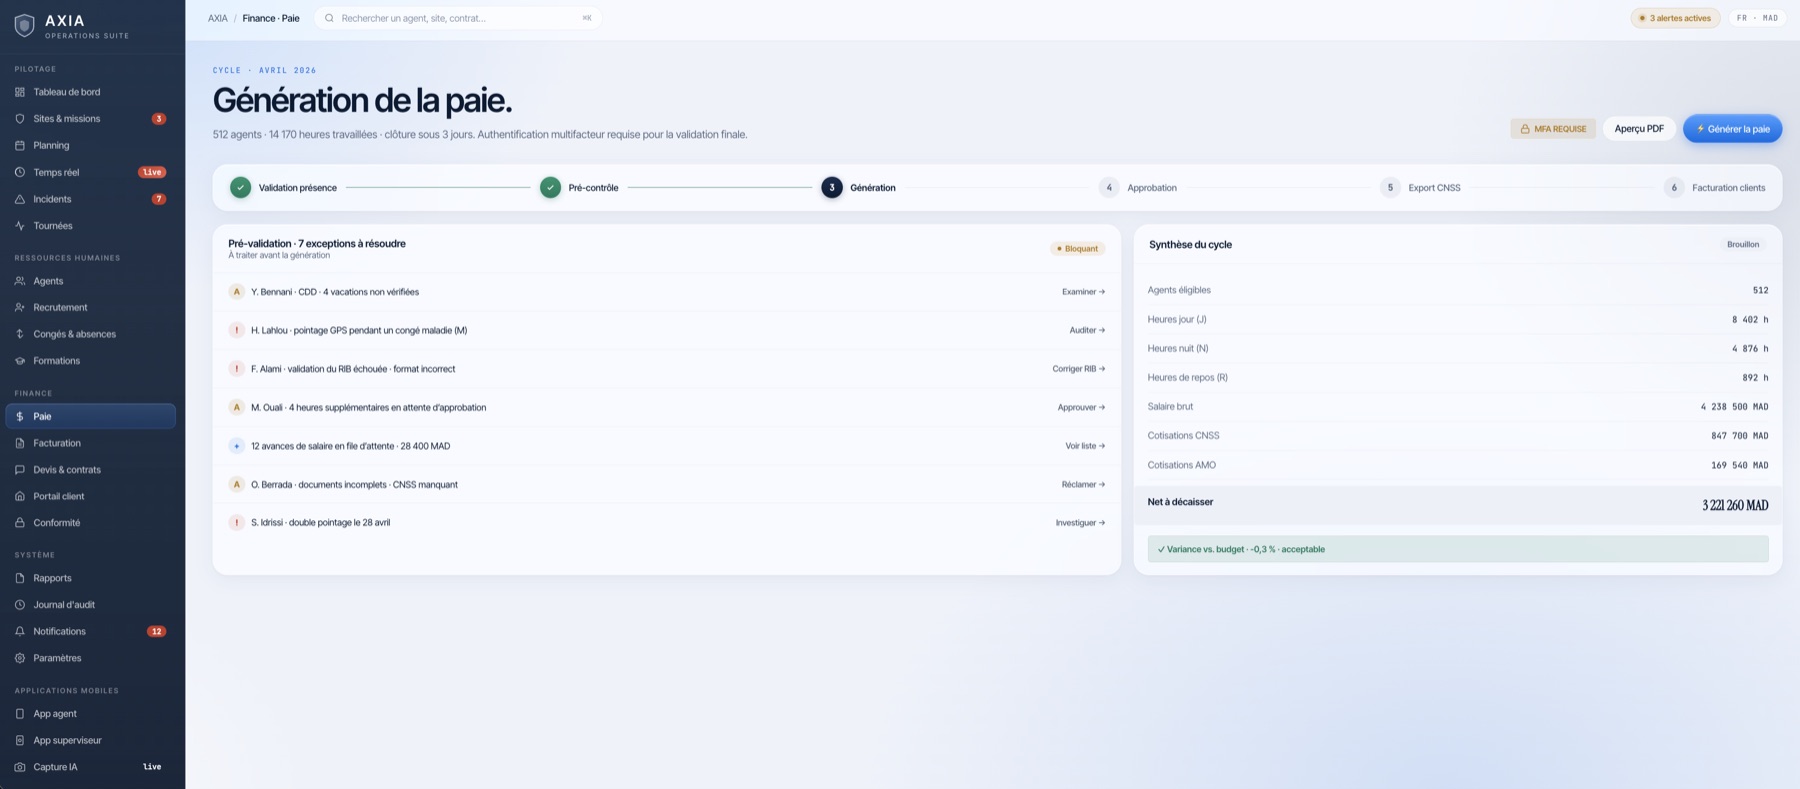Click the Planning calendar icon
The image size is (1800, 789).
coord(20,145)
